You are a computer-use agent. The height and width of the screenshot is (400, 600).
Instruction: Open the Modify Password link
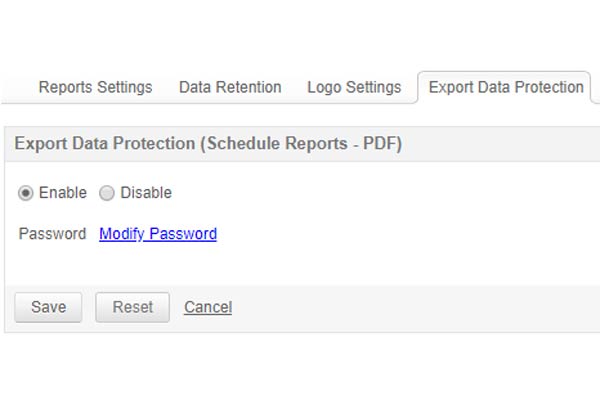pos(158,234)
